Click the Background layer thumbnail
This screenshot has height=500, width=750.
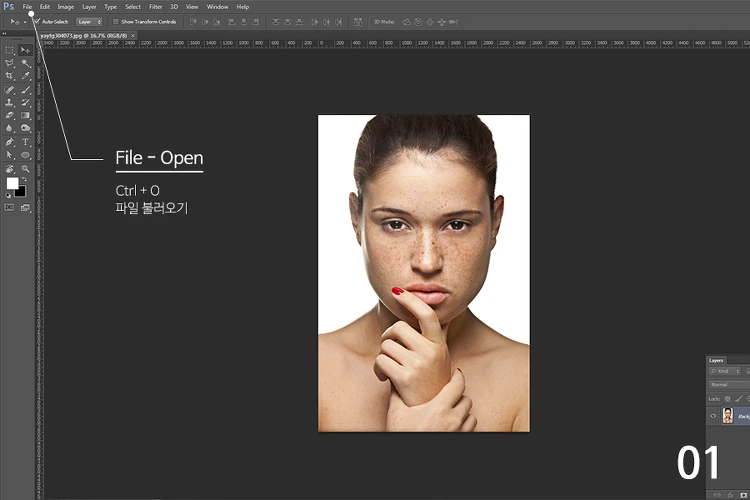(x=727, y=415)
